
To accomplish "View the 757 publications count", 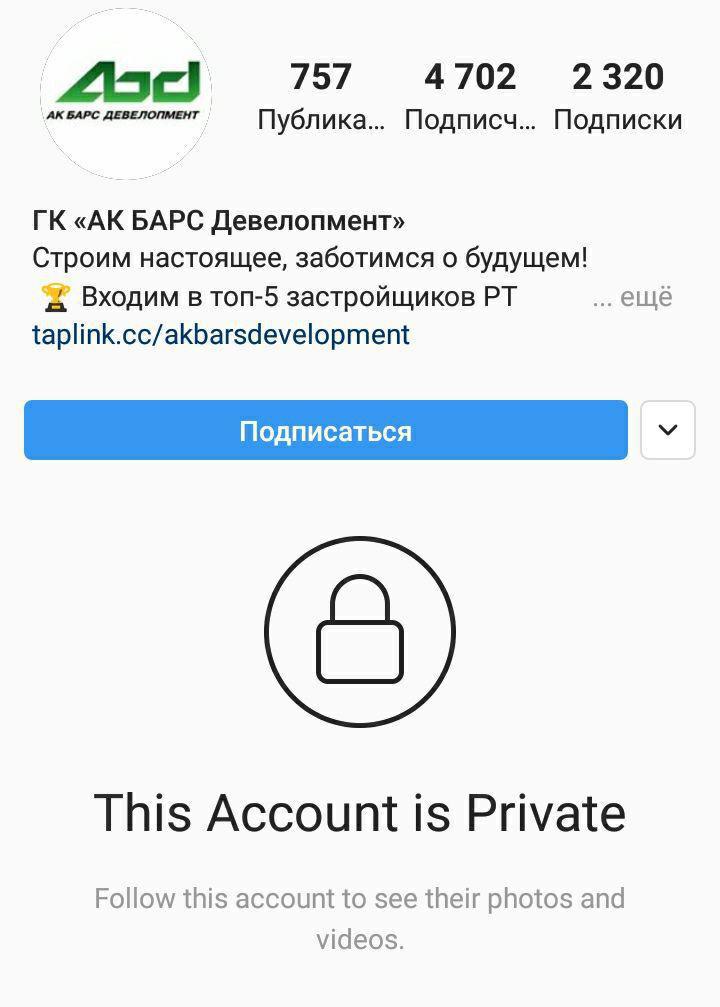I will point(320,76).
